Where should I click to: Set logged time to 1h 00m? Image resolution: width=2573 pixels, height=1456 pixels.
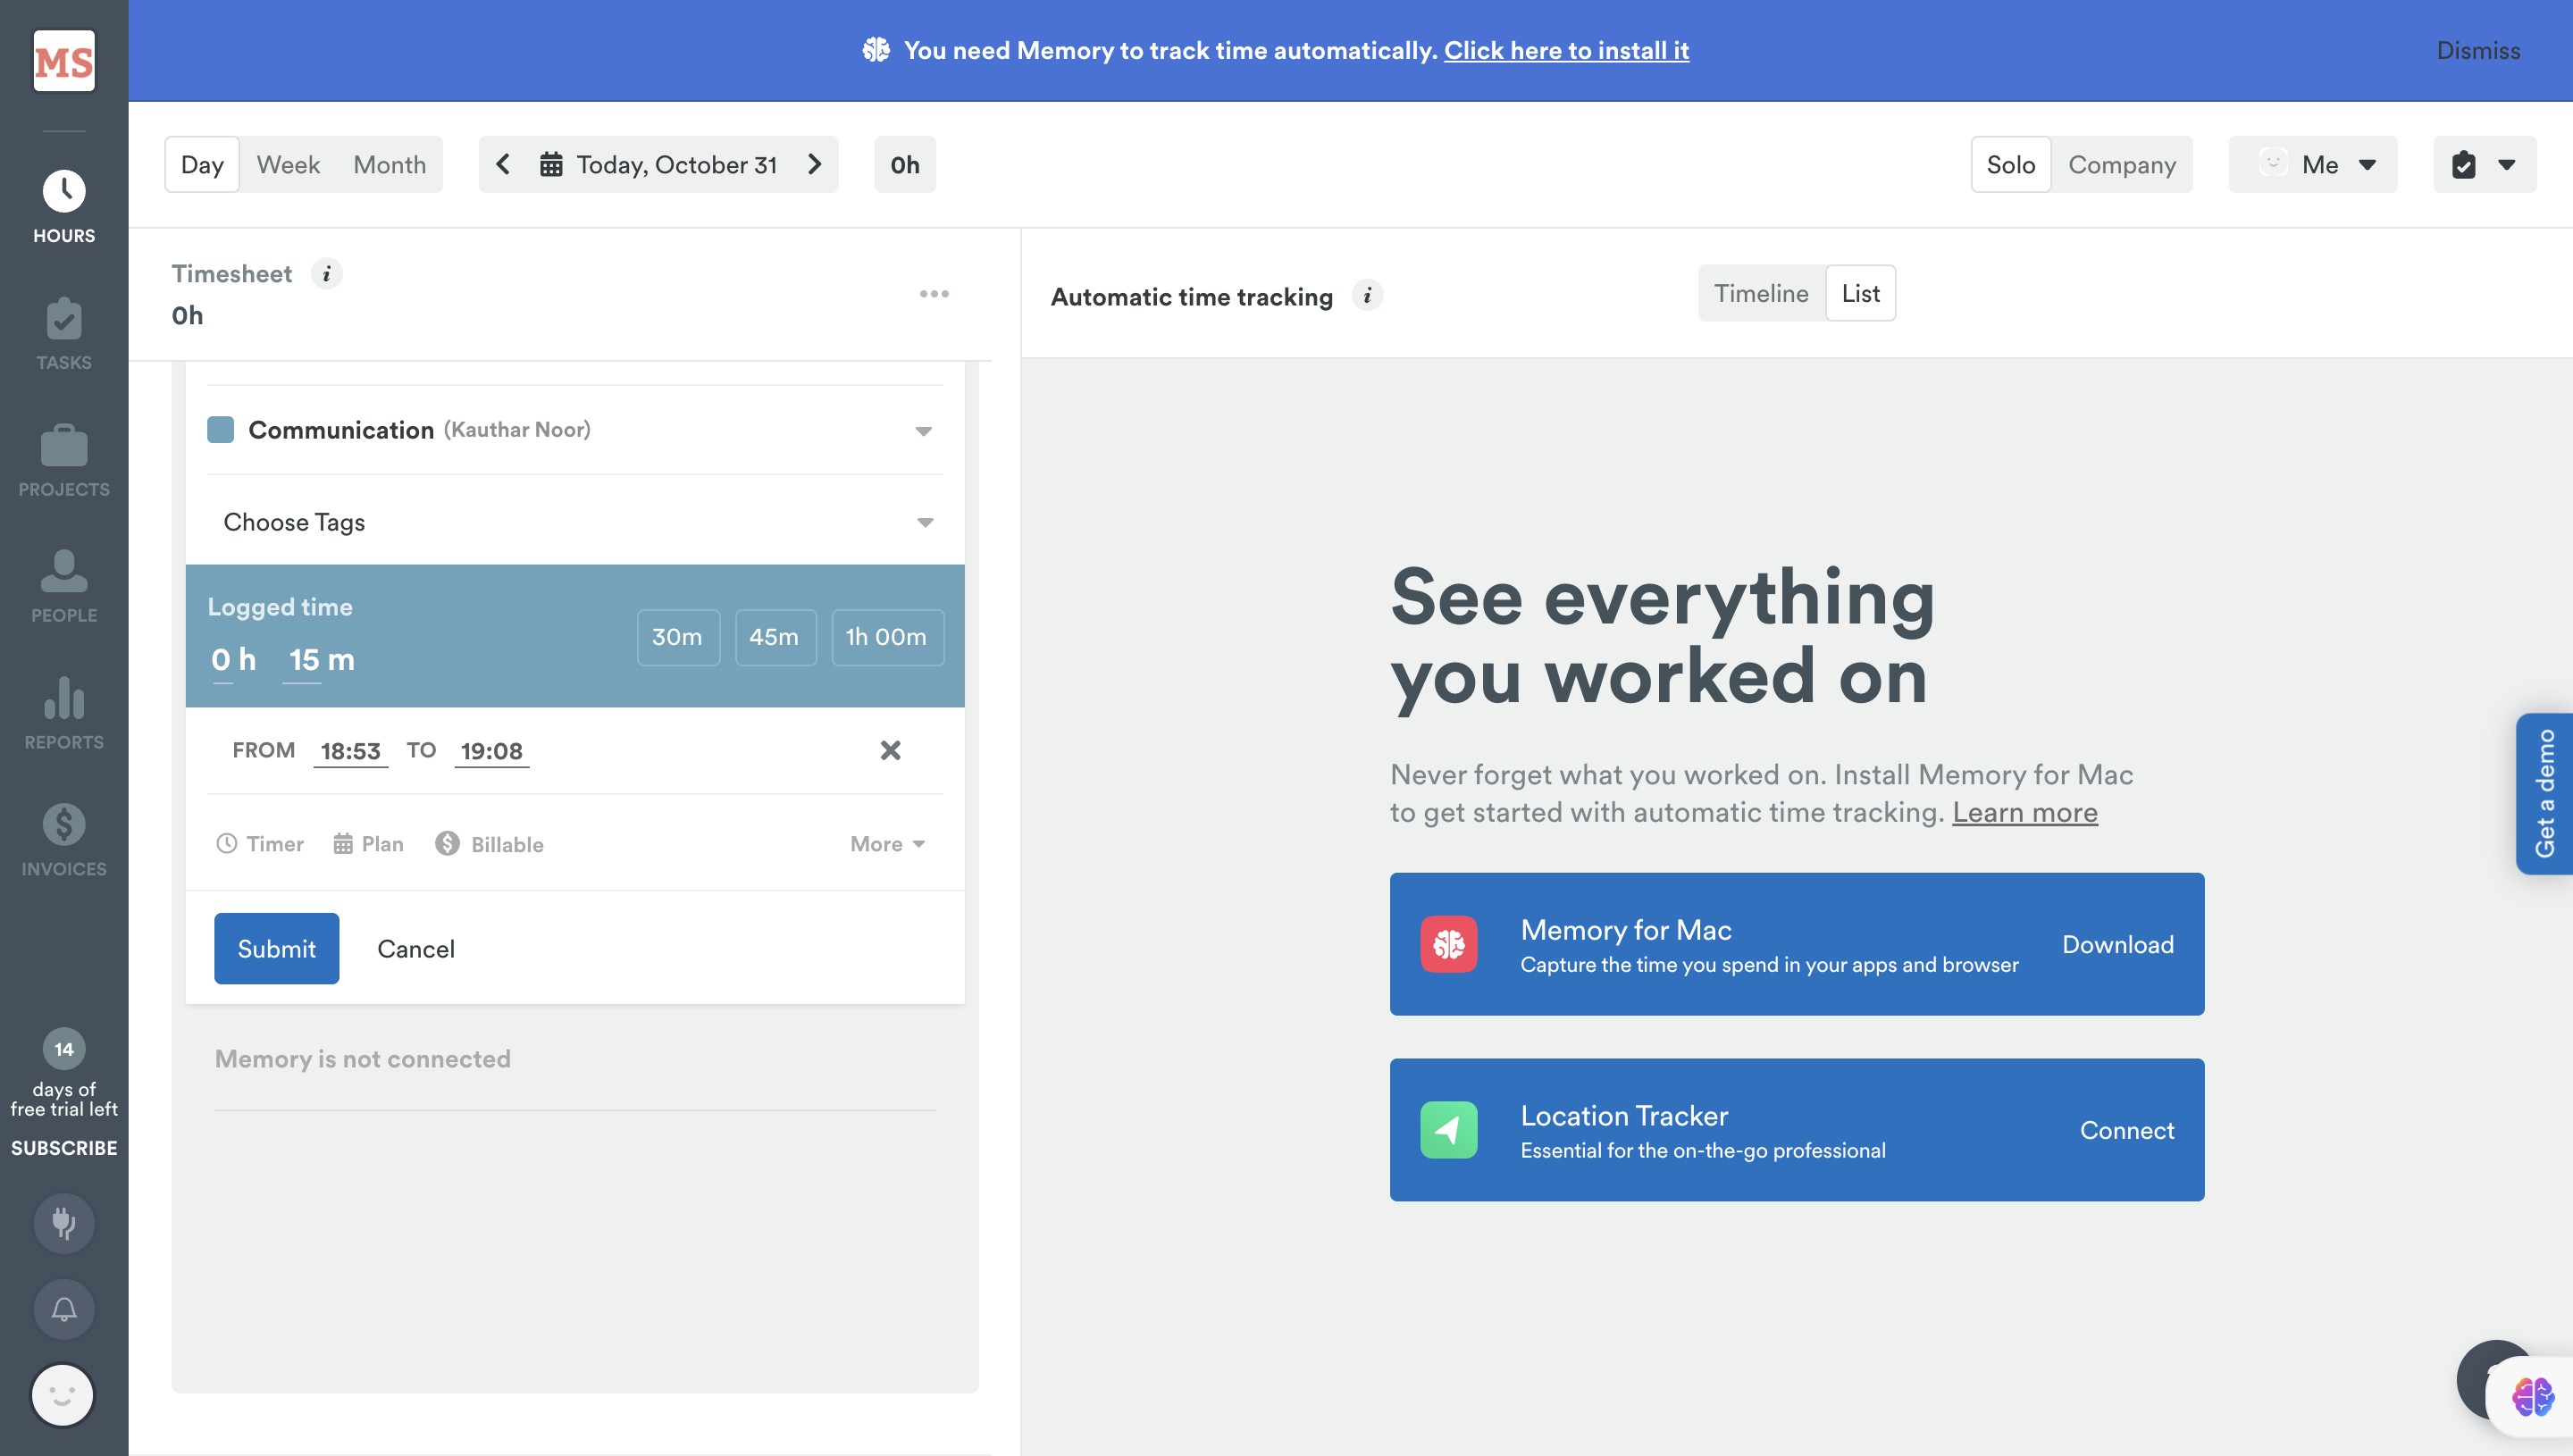pos(887,637)
